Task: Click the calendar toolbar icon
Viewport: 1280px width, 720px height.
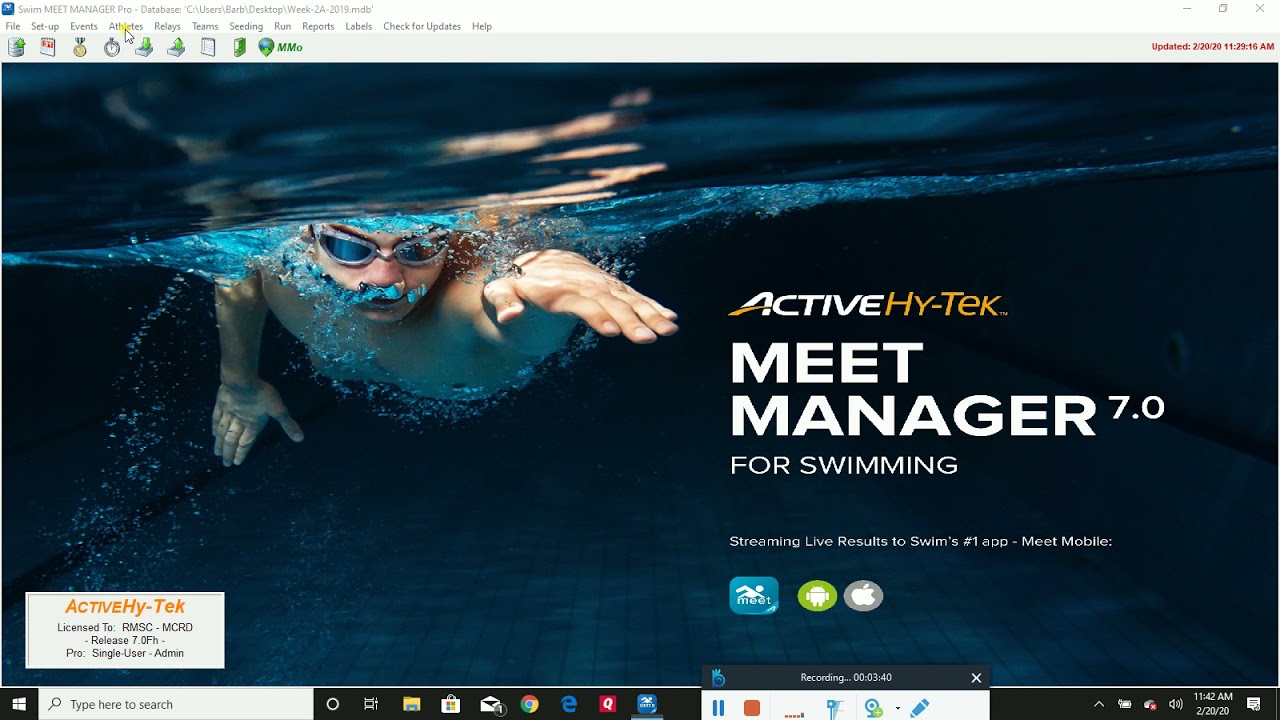Action: 48,47
